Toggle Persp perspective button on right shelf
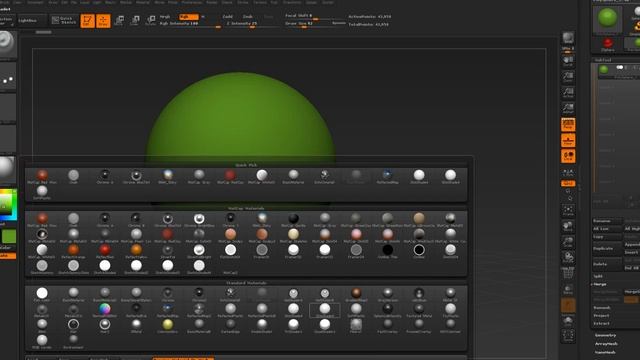Screen dimensions: 640x360 click(568, 124)
